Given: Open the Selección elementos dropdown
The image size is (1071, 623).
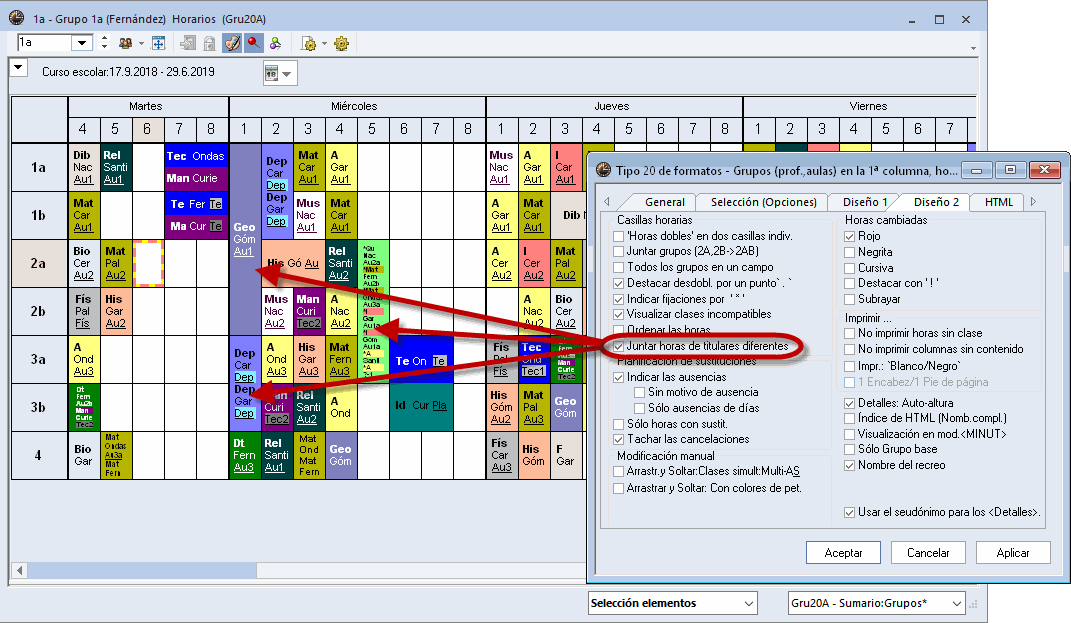Looking at the screenshot, I should tap(749, 603).
